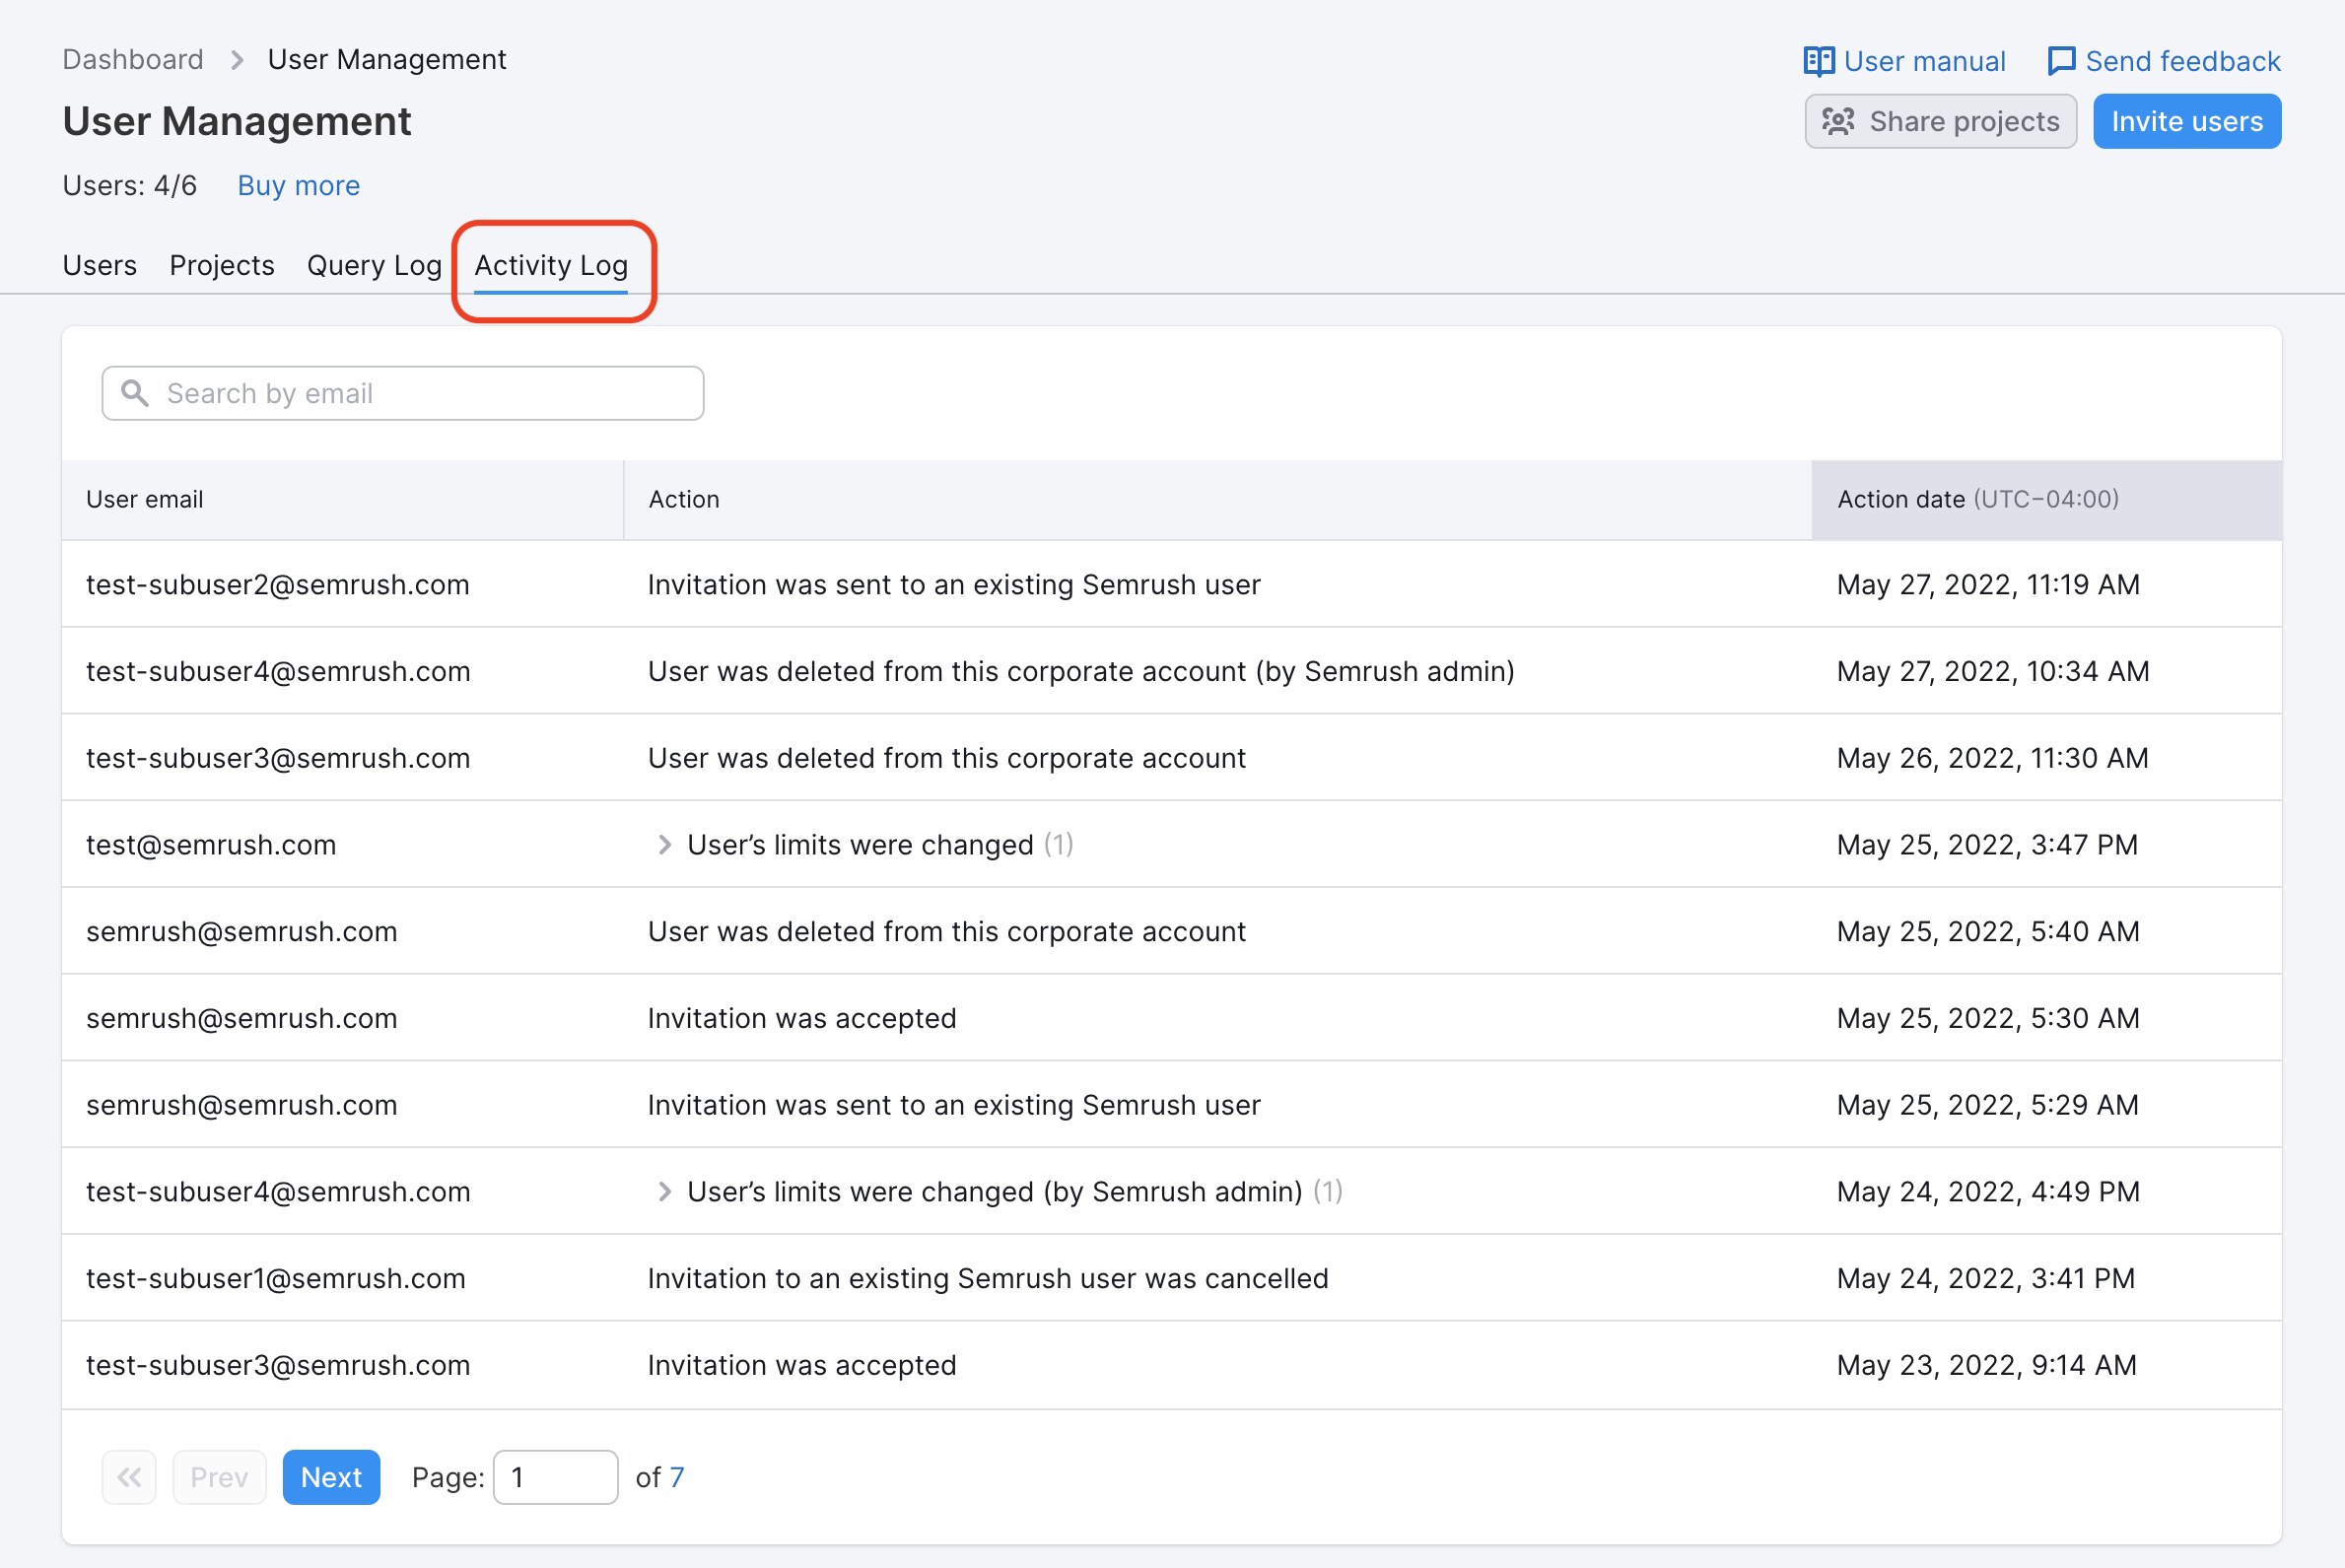Select the Activity Log tab

pyautogui.click(x=551, y=264)
